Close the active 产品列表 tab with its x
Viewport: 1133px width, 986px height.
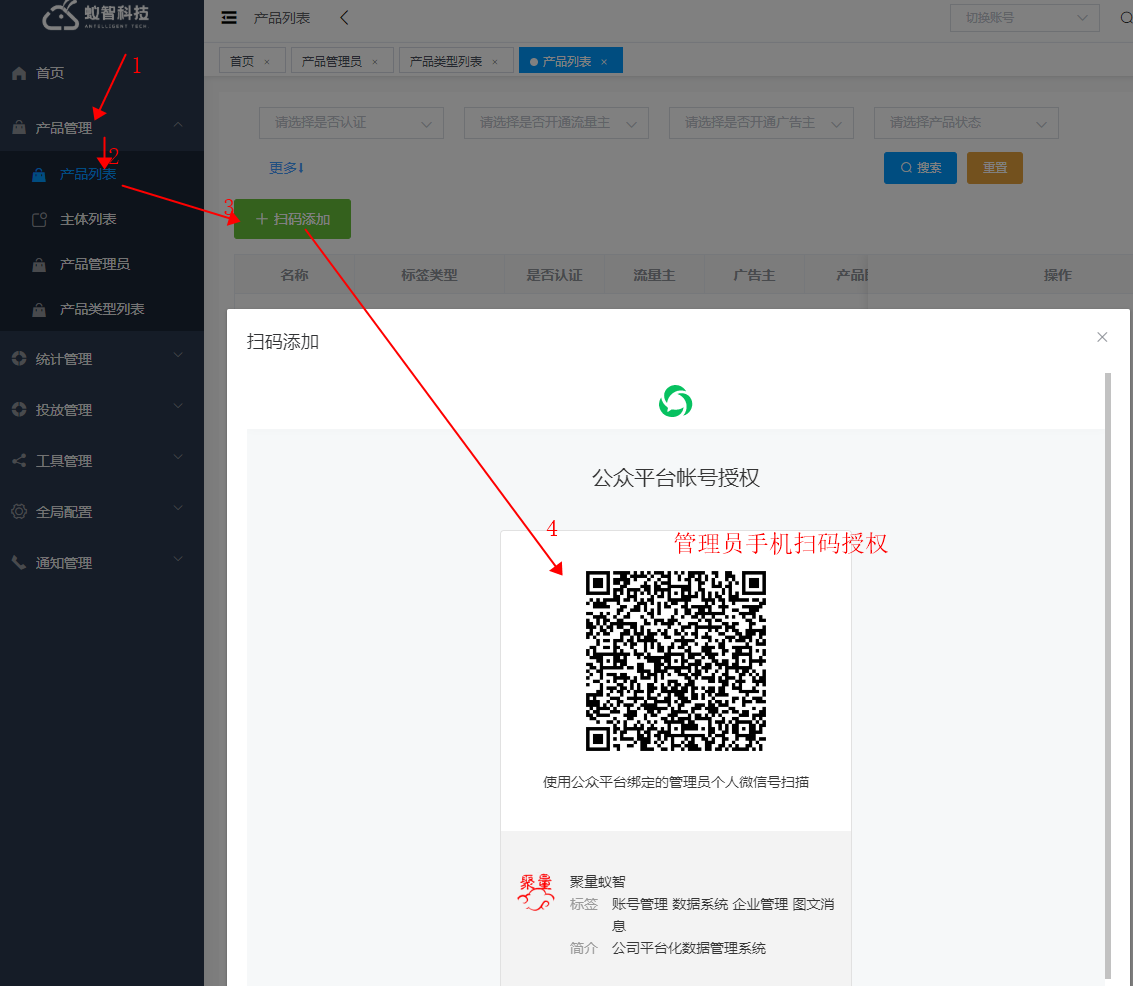click(604, 62)
